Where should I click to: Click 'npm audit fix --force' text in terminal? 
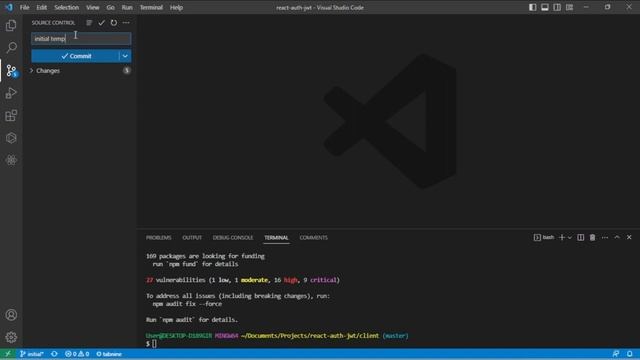pyautogui.click(x=187, y=304)
